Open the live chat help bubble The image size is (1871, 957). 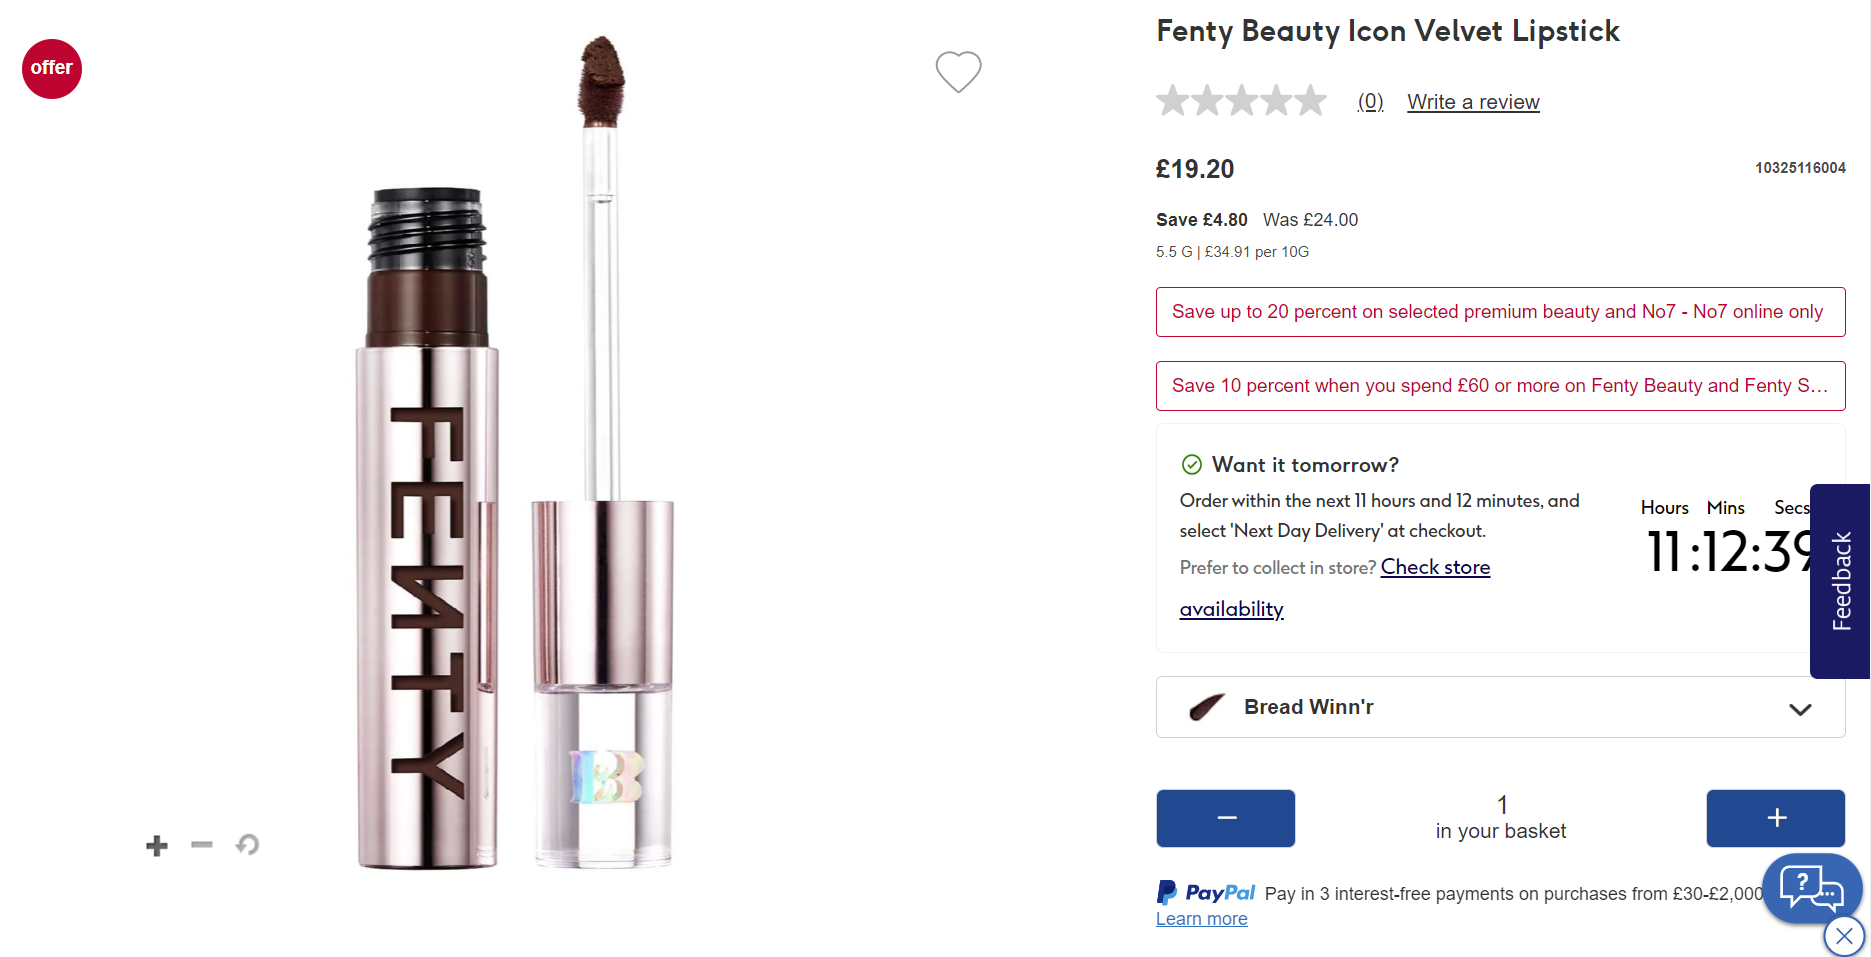click(1811, 887)
